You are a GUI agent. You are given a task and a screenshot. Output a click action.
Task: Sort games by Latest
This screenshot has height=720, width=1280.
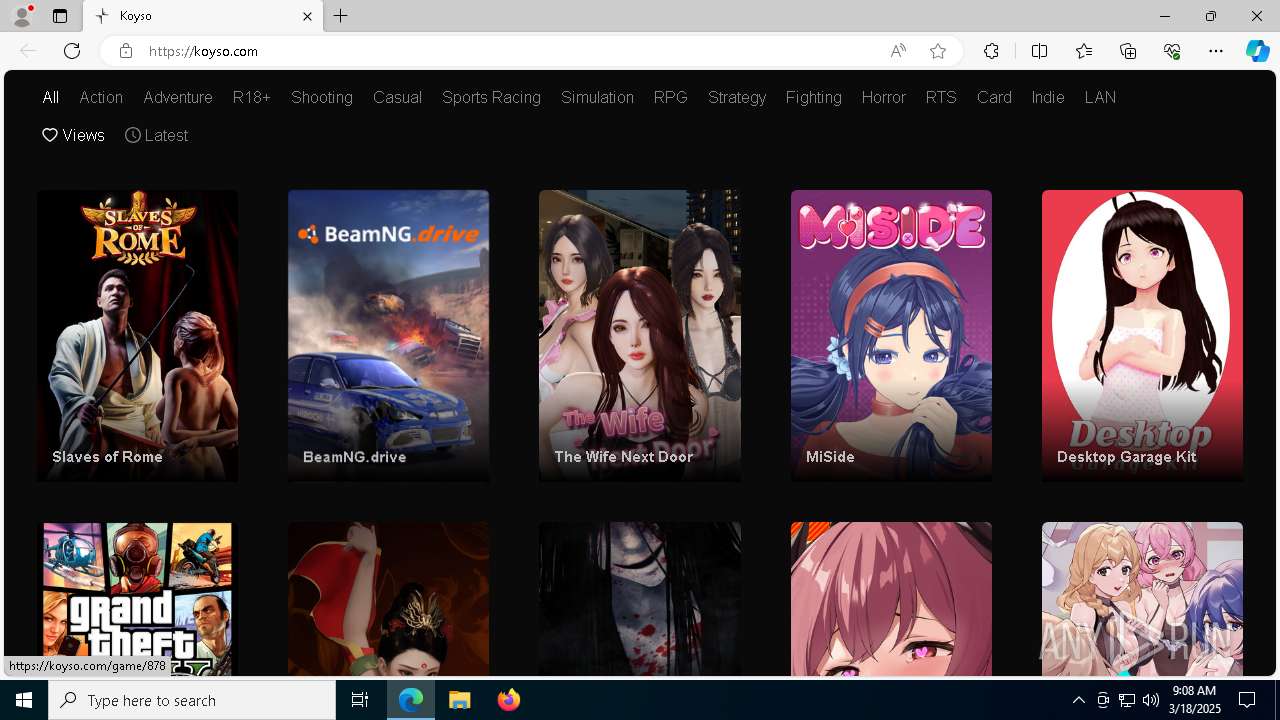pyautogui.click(x=156, y=135)
